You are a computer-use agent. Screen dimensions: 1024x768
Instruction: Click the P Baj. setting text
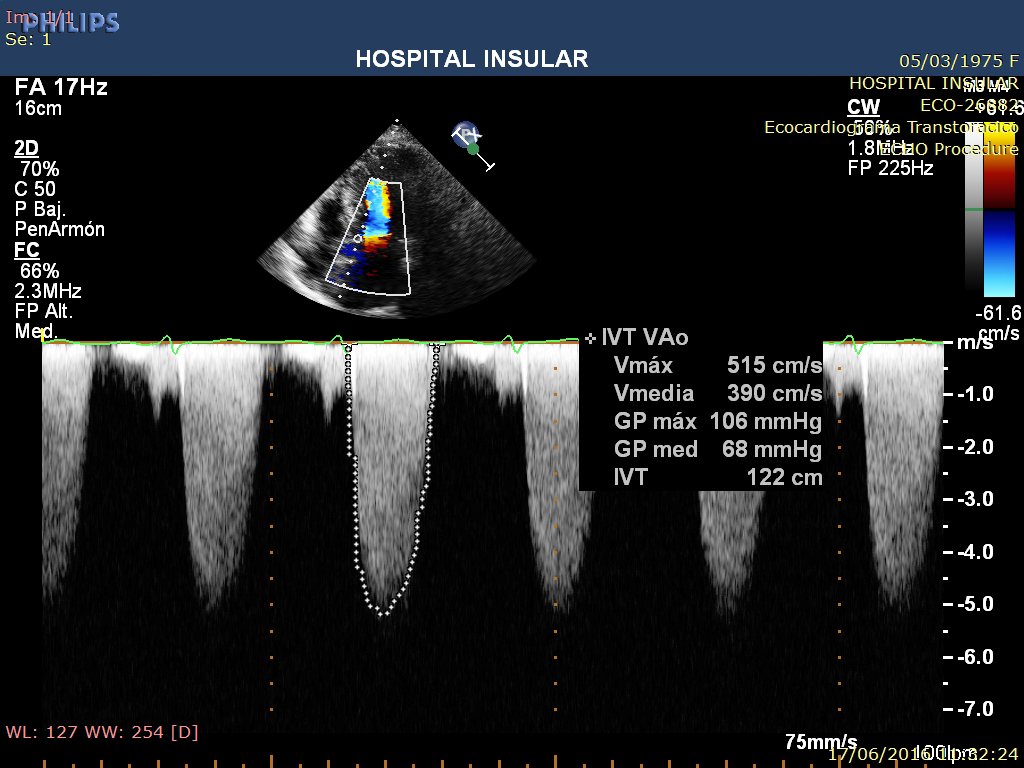click(40, 210)
